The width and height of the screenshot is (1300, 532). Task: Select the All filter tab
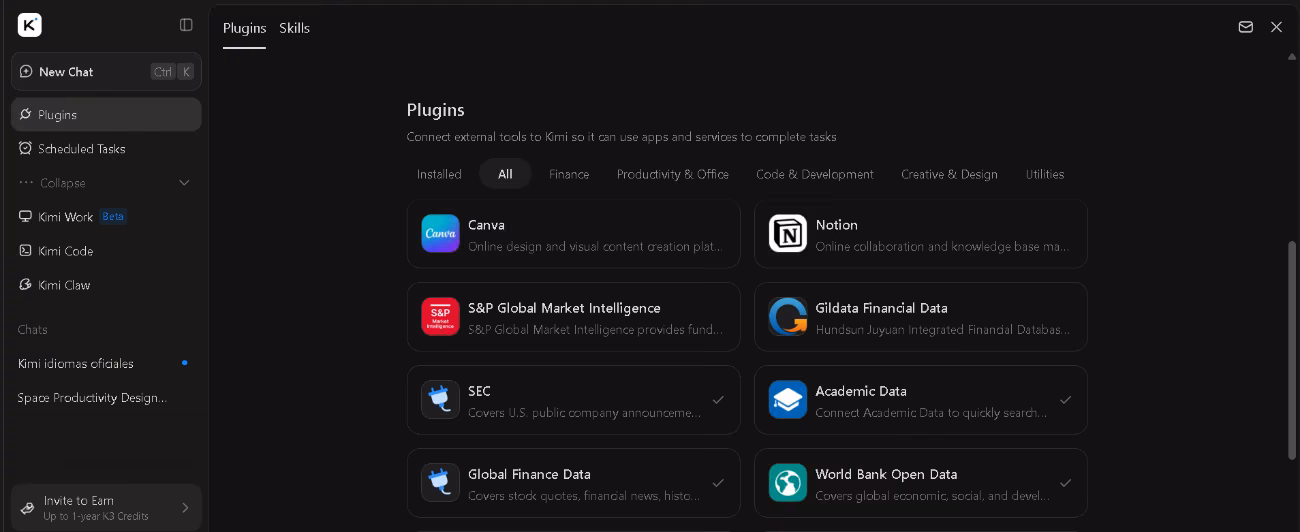(505, 174)
